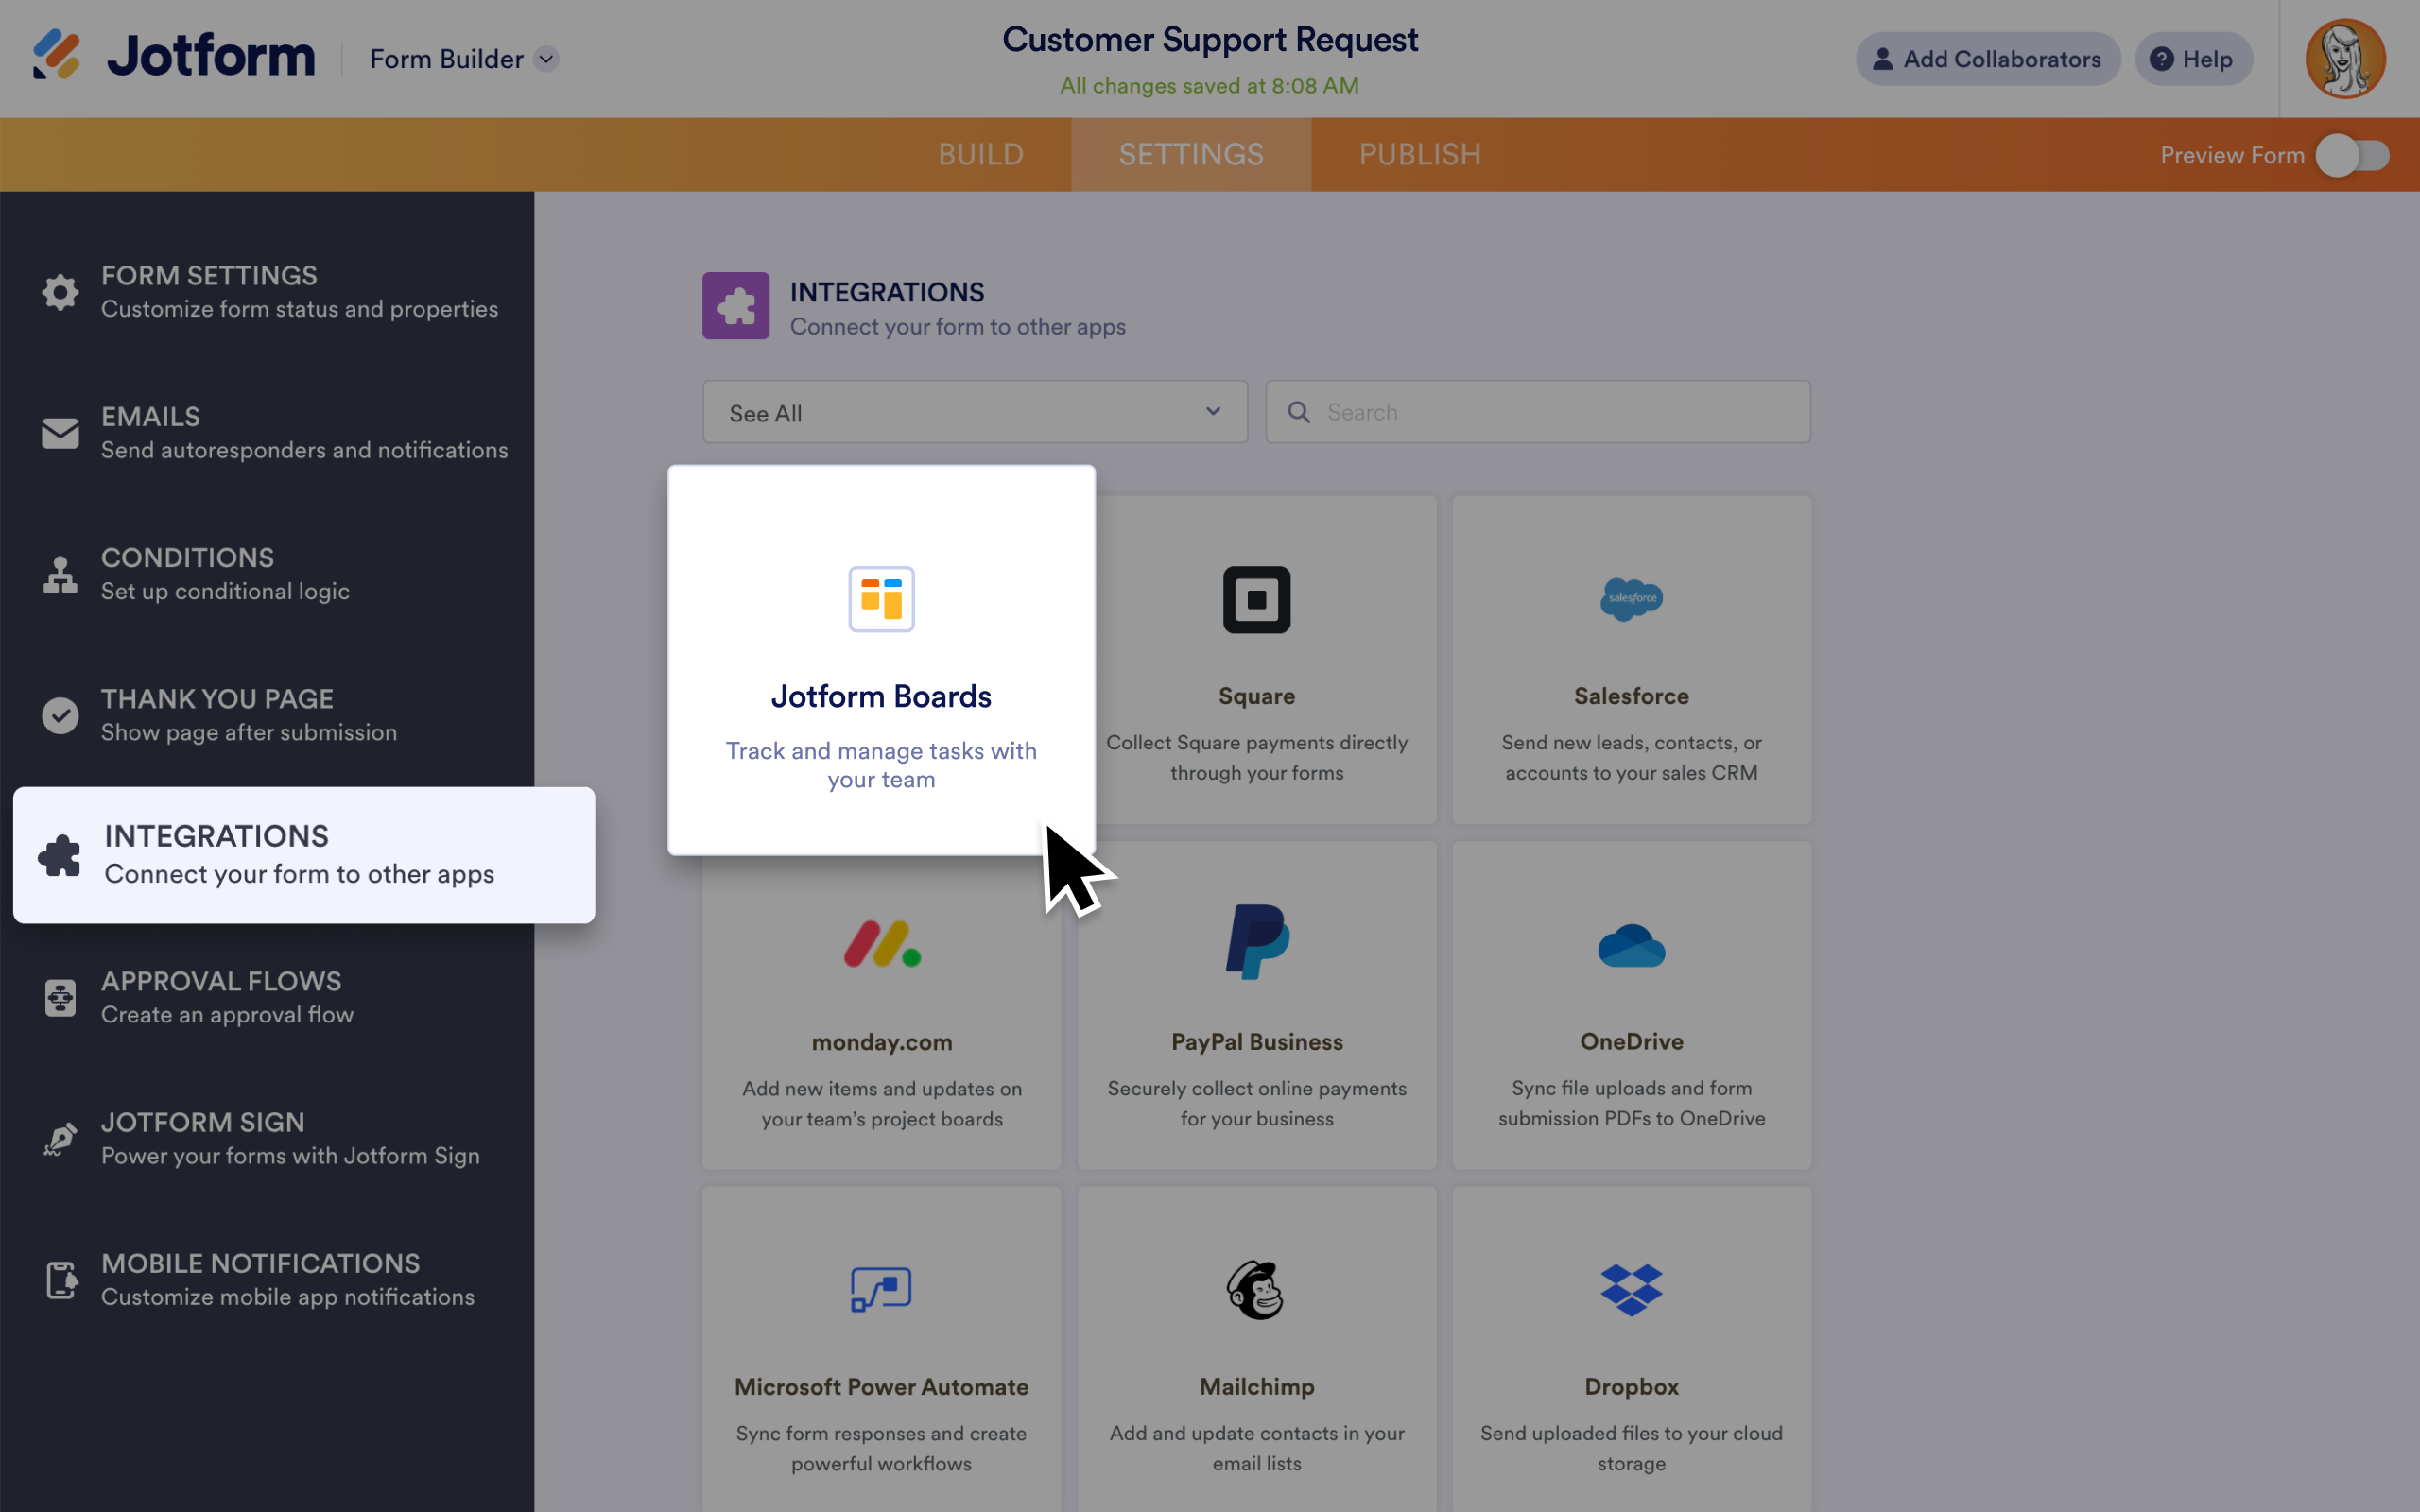Open the APPROVAL FLOWS sidebar label
Viewport: 2420px width, 1512px height.
click(221, 981)
